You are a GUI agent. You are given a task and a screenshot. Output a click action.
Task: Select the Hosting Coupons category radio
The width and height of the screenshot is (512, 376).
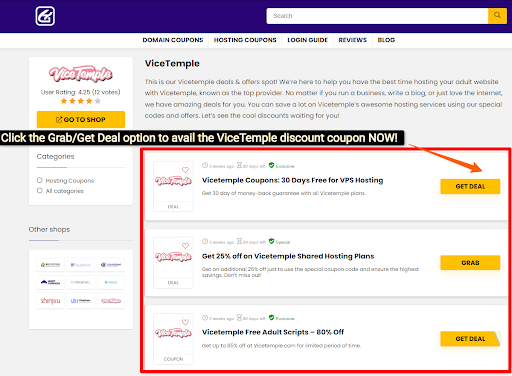coord(40,180)
